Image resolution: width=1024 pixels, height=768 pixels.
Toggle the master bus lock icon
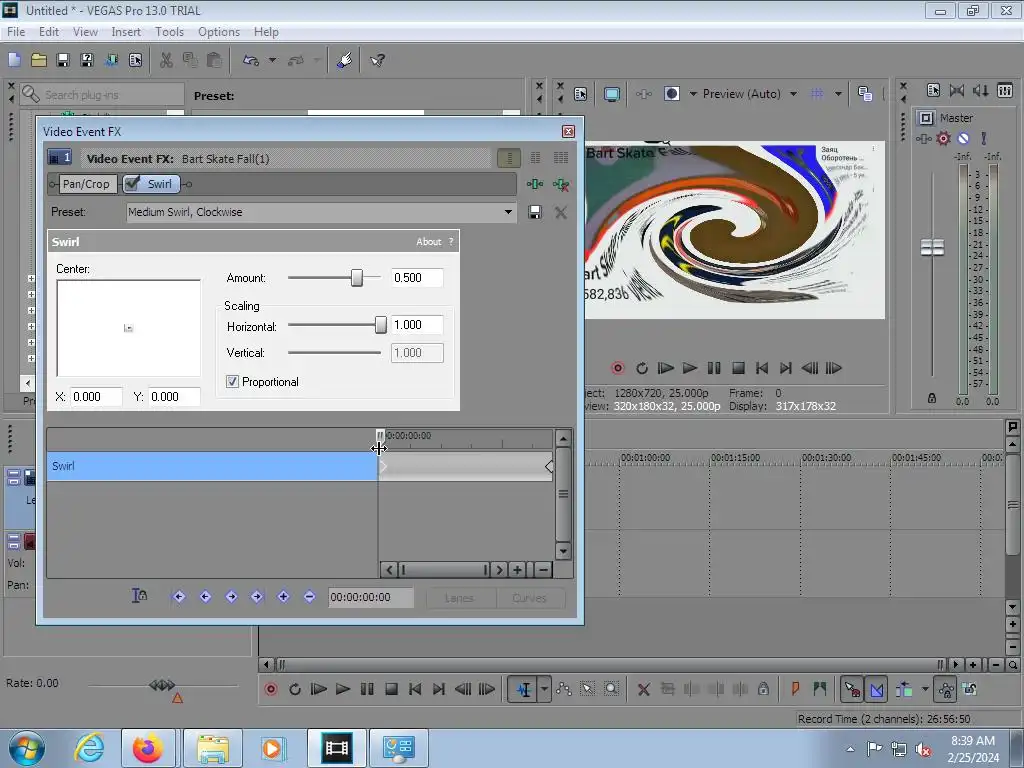pyautogui.click(x=932, y=398)
